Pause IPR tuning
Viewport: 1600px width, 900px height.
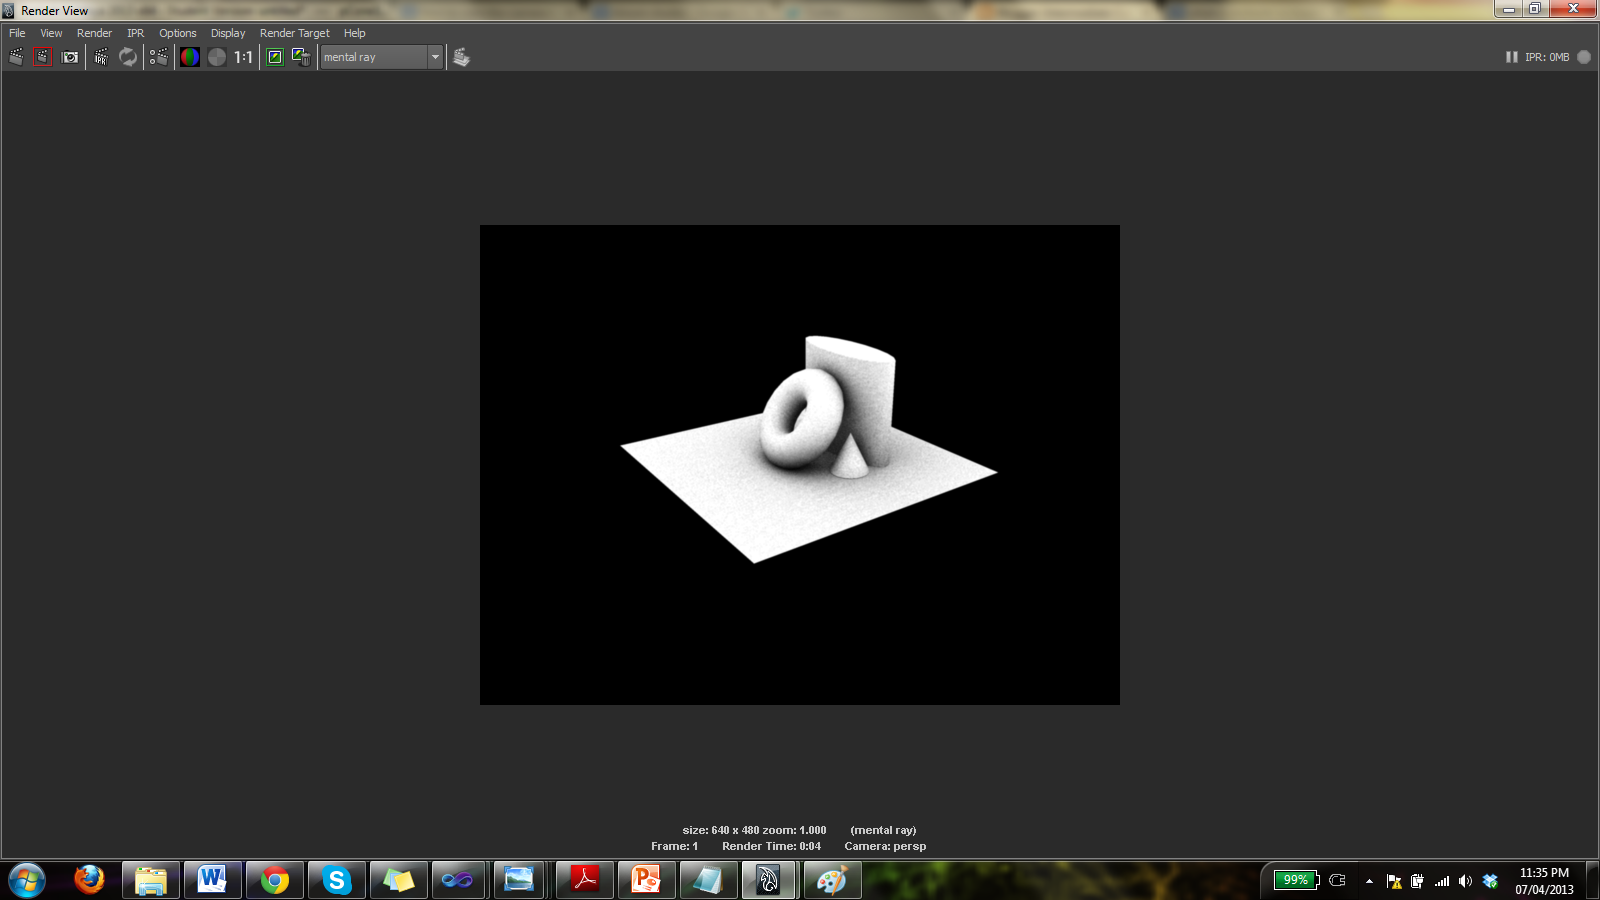click(1510, 57)
